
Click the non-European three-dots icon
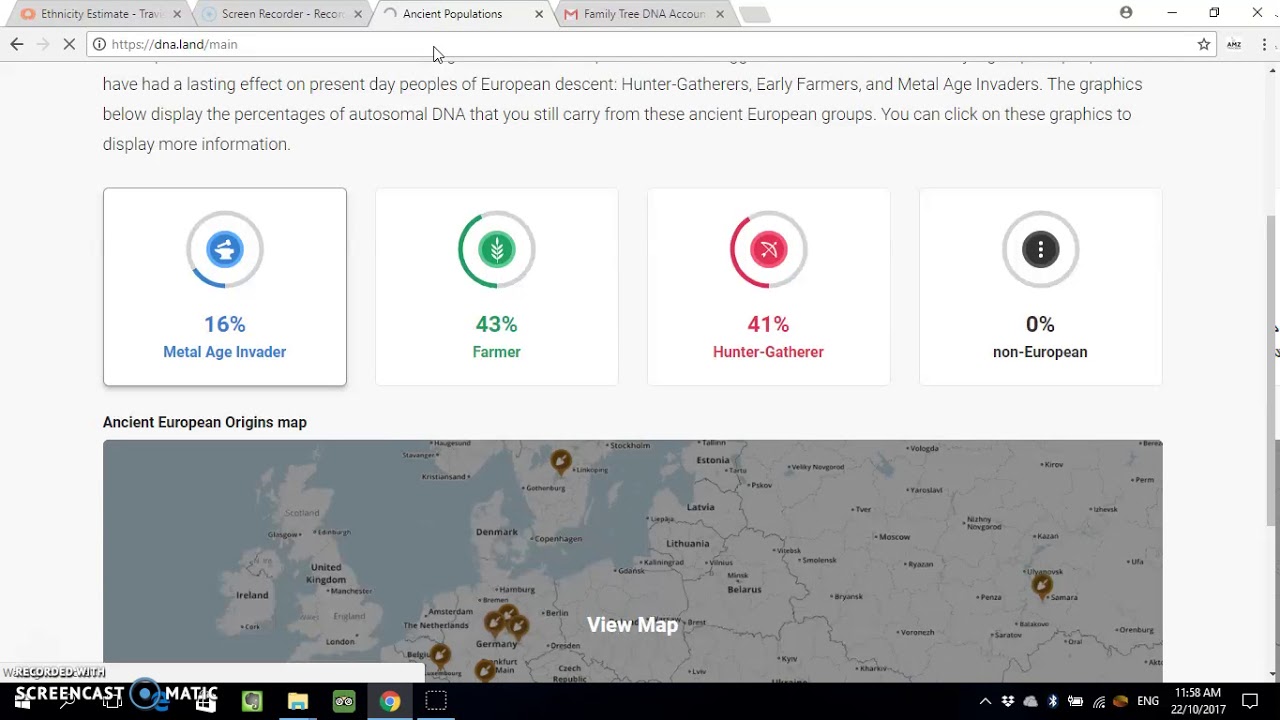click(x=1040, y=249)
